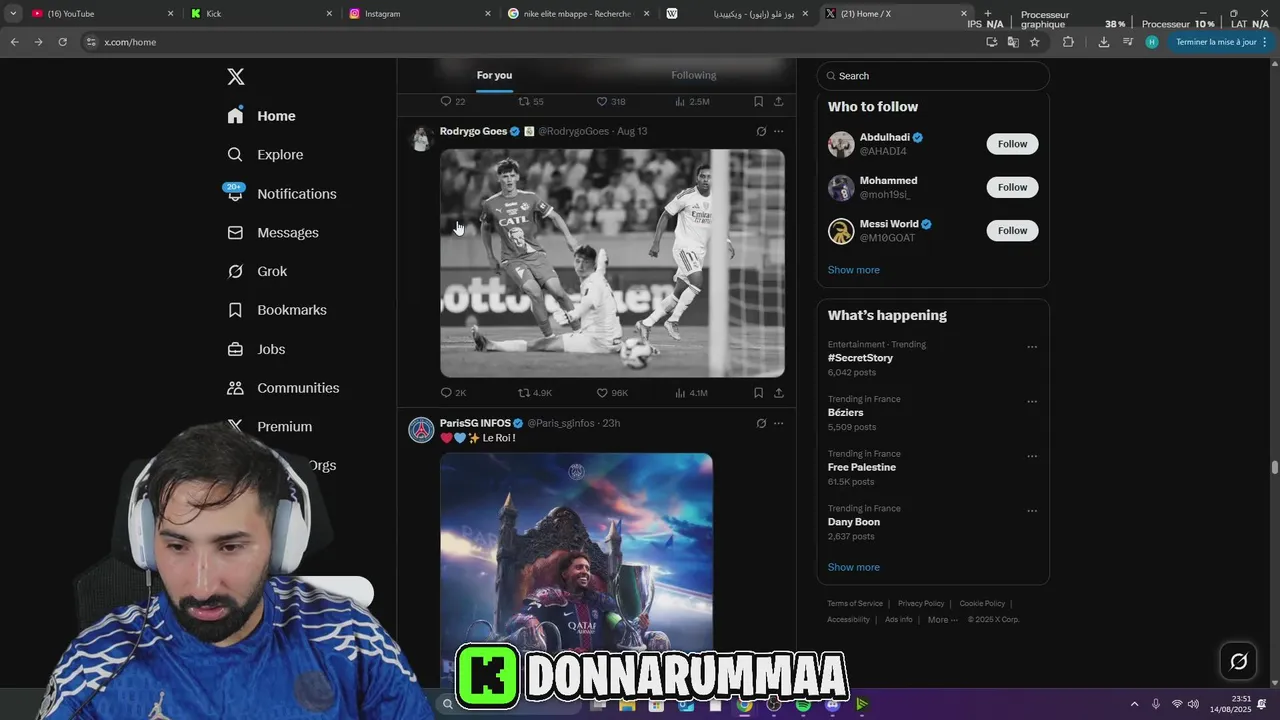
Task: Open the Béziers trend
Action: (x=845, y=412)
